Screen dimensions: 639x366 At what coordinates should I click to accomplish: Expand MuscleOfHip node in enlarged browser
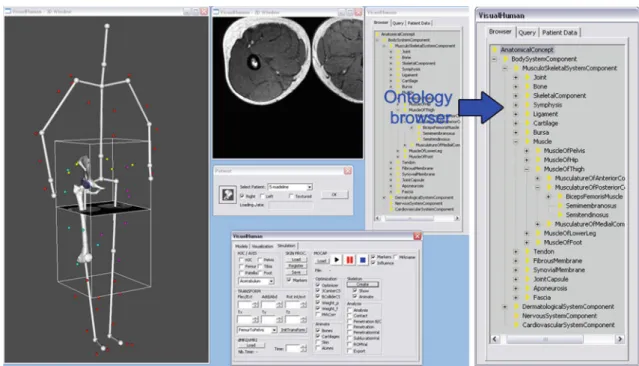point(527,160)
